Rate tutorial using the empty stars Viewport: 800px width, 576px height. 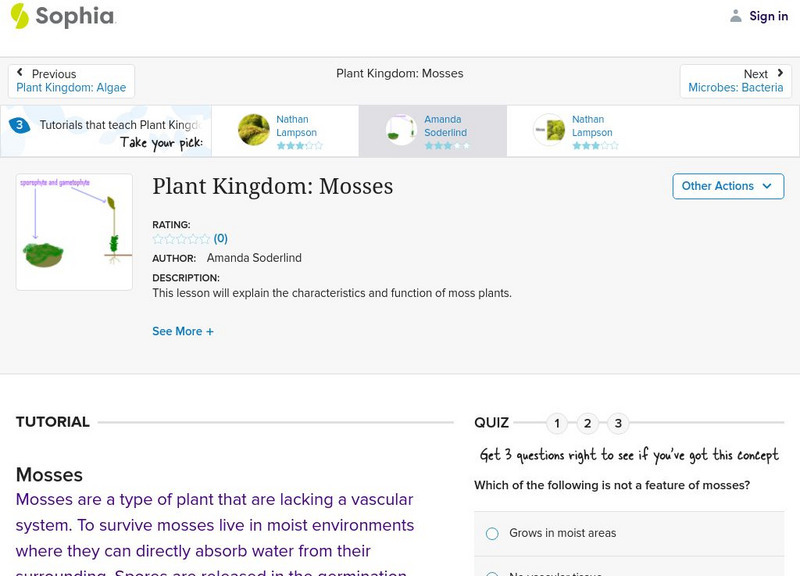pos(181,239)
